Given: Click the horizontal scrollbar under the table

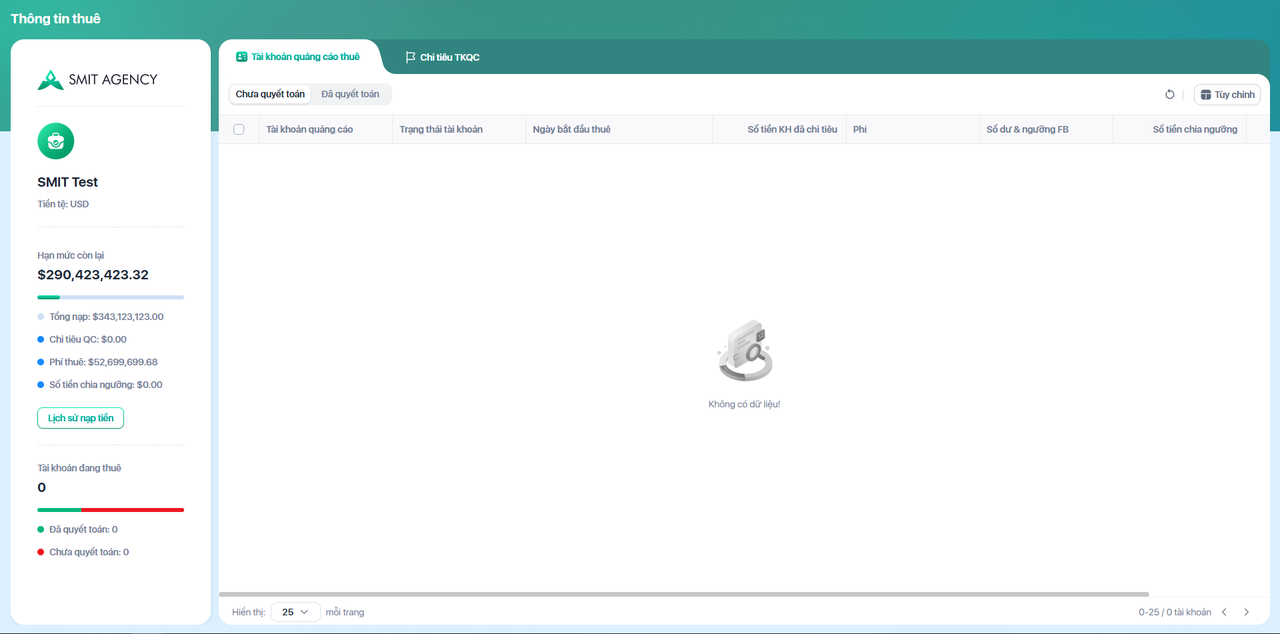Looking at the screenshot, I should pyautogui.click(x=684, y=594).
